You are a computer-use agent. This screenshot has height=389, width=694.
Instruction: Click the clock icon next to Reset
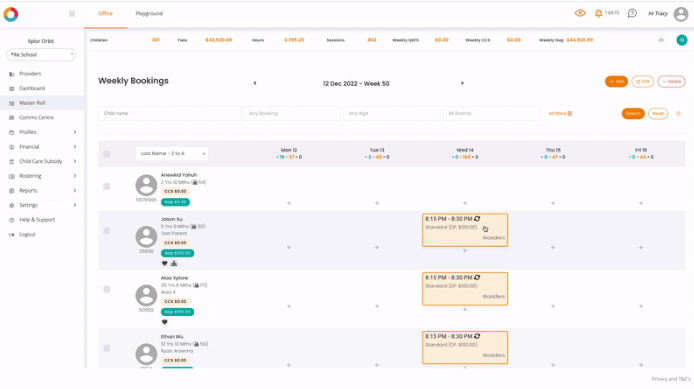[678, 114]
